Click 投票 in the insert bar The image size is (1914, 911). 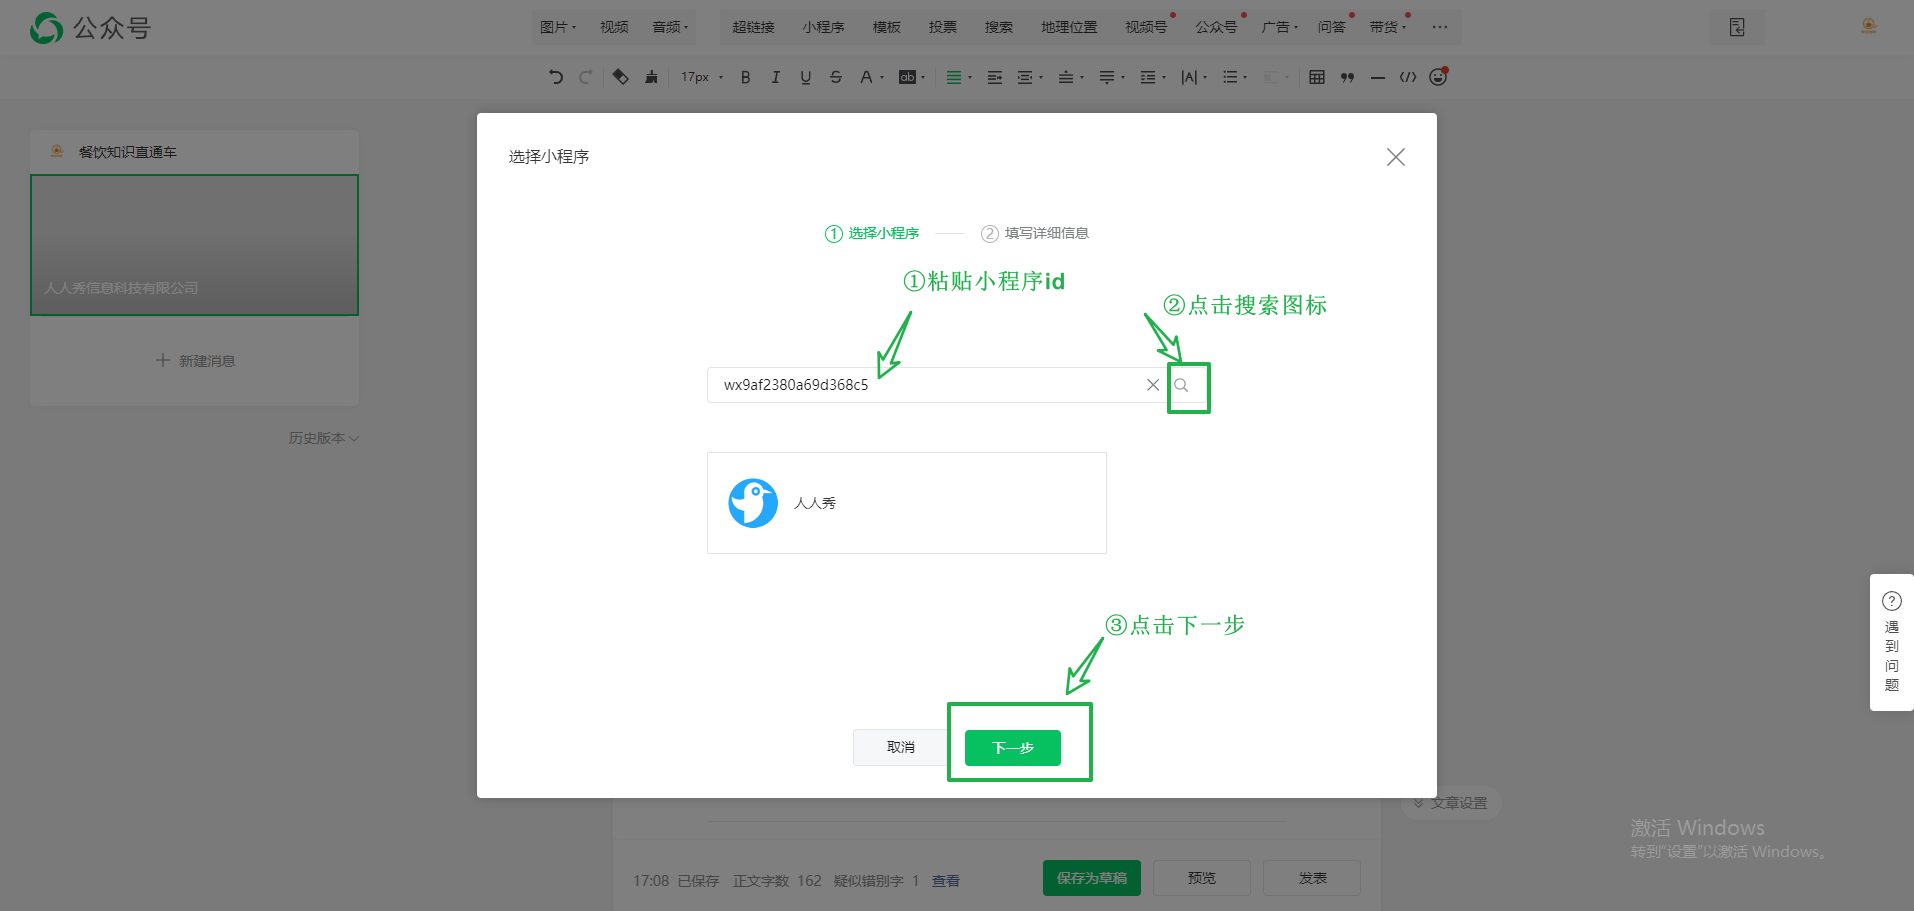point(942,27)
